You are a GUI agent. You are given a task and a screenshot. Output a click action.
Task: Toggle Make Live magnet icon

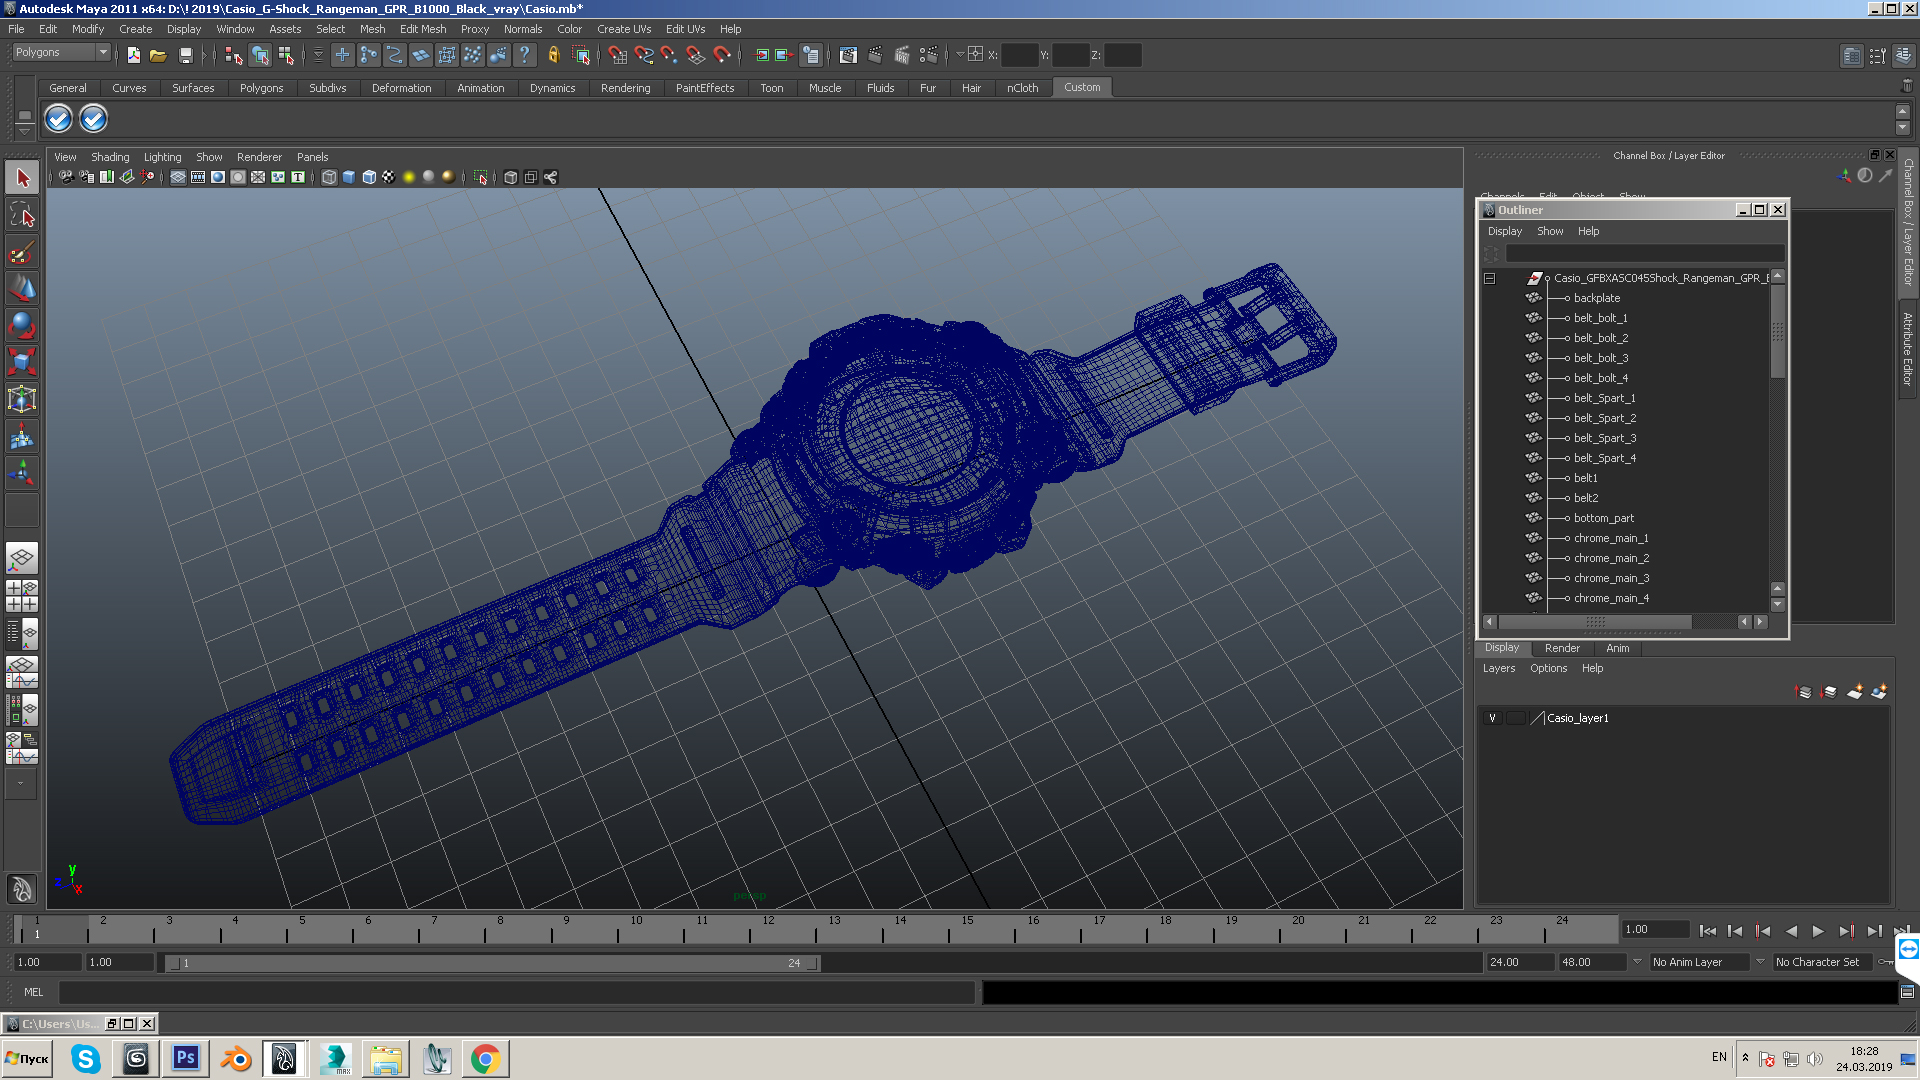(722, 55)
